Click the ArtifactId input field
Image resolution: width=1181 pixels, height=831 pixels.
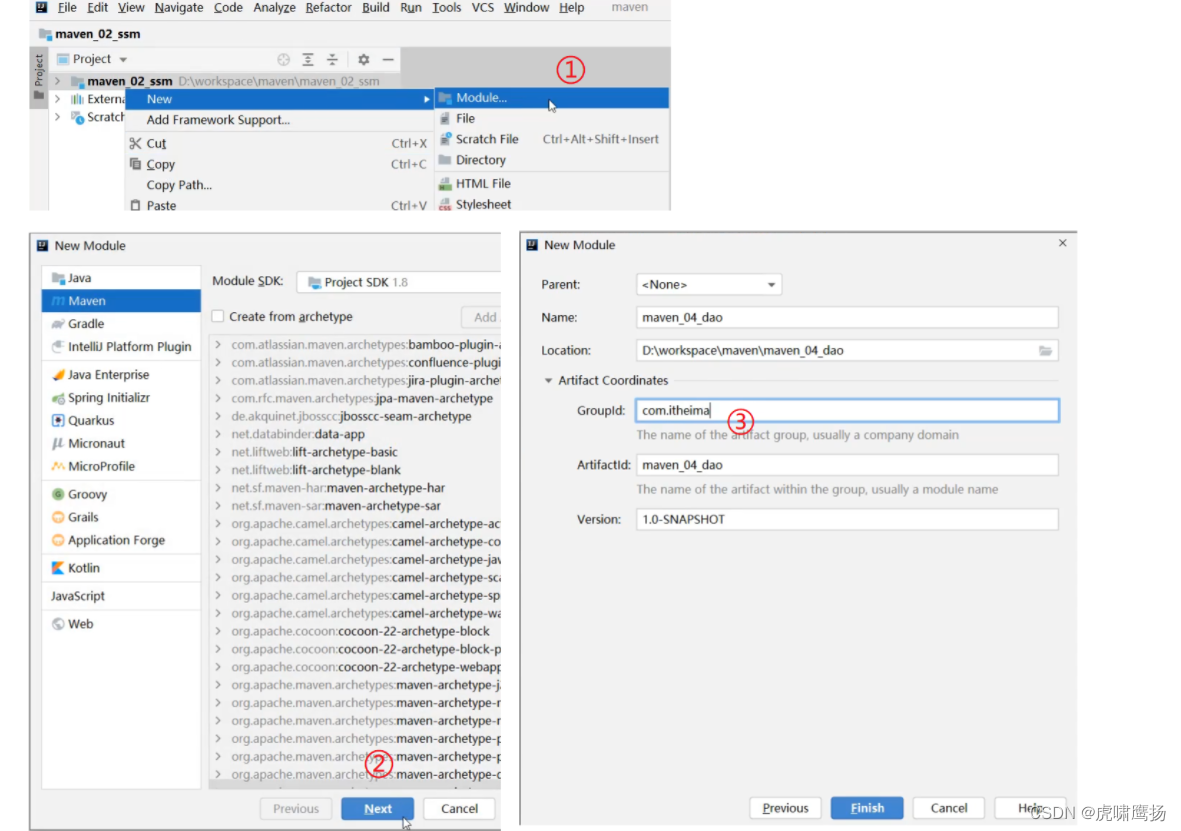pyautogui.click(x=847, y=465)
